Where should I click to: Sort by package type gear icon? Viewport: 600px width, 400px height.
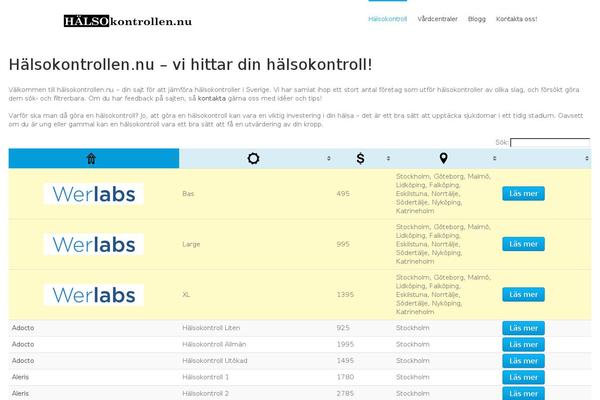tap(253, 158)
